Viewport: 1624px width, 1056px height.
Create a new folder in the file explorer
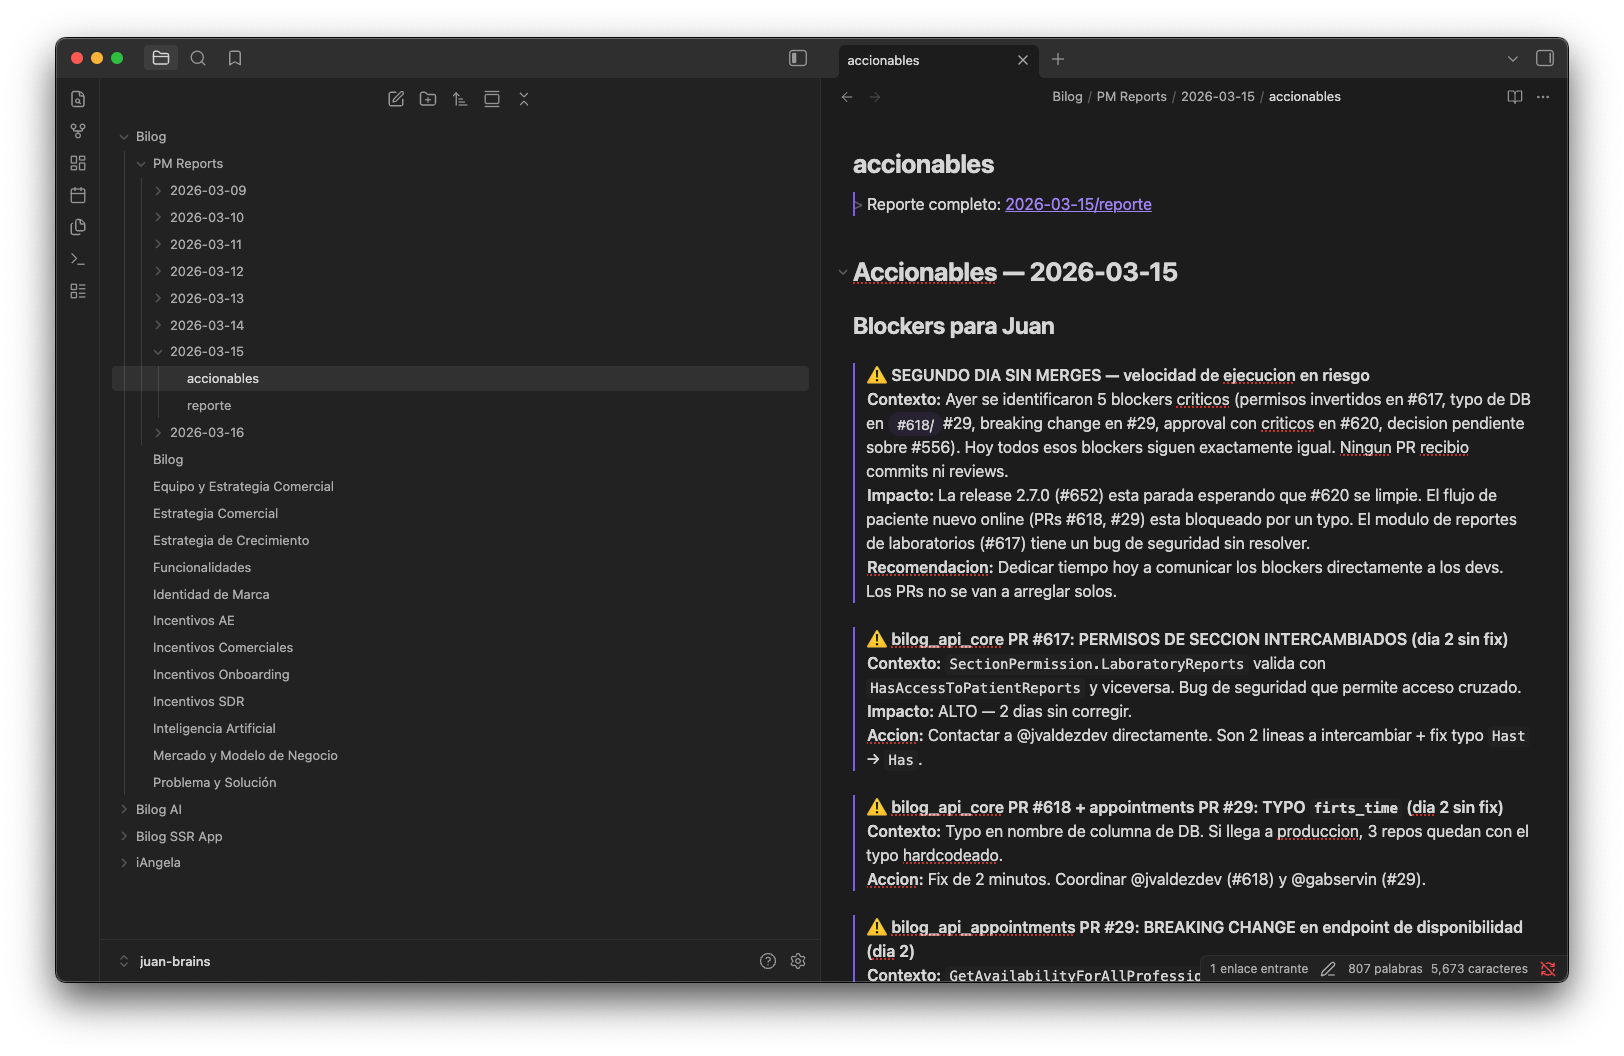pos(427,99)
